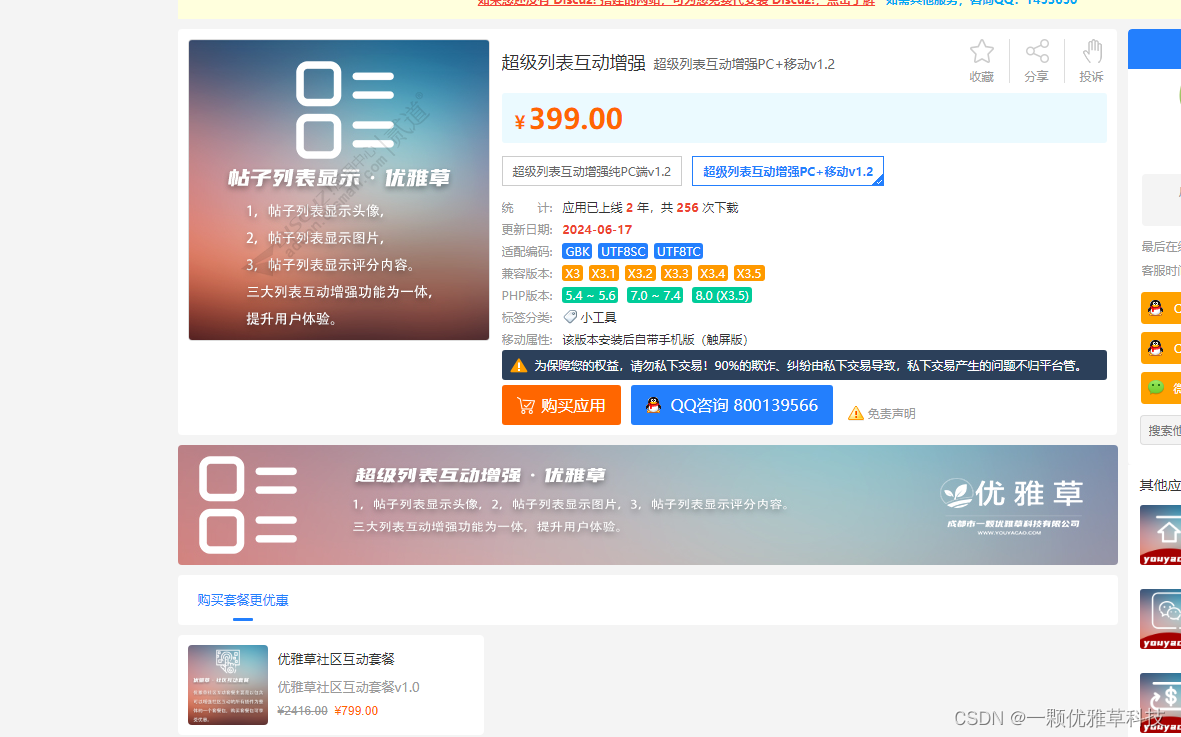The width and height of the screenshot is (1181, 737).
Task: Open the 小工具 tag category link
Action: [x=598, y=318]
